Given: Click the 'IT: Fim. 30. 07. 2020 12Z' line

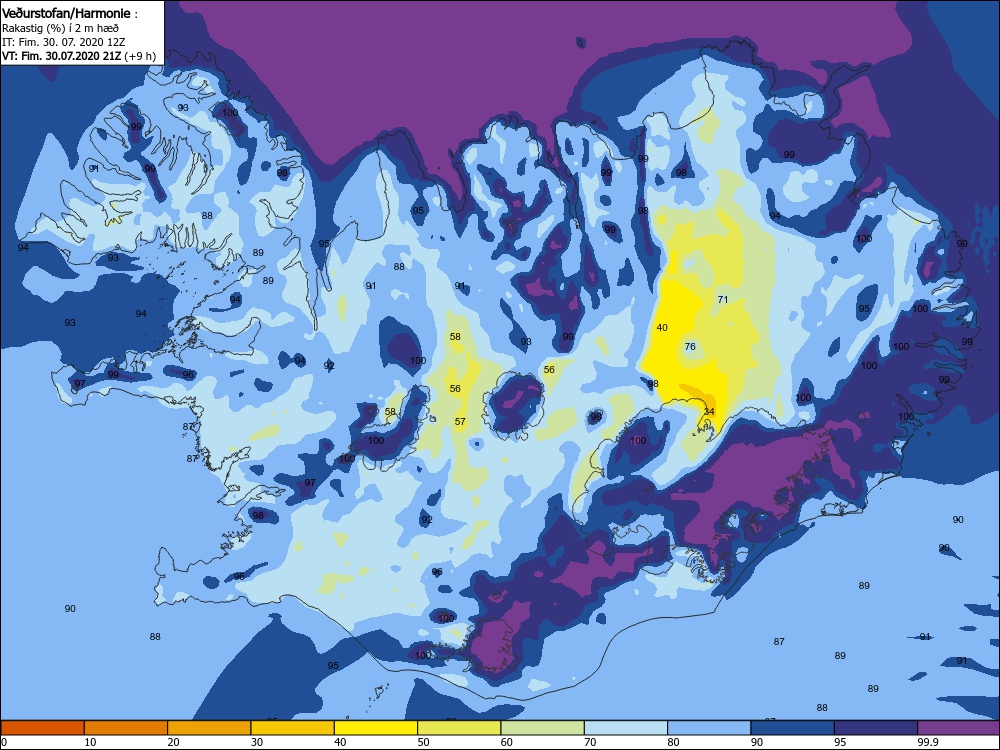Looking at the screenshot, I should pos(64,42).
